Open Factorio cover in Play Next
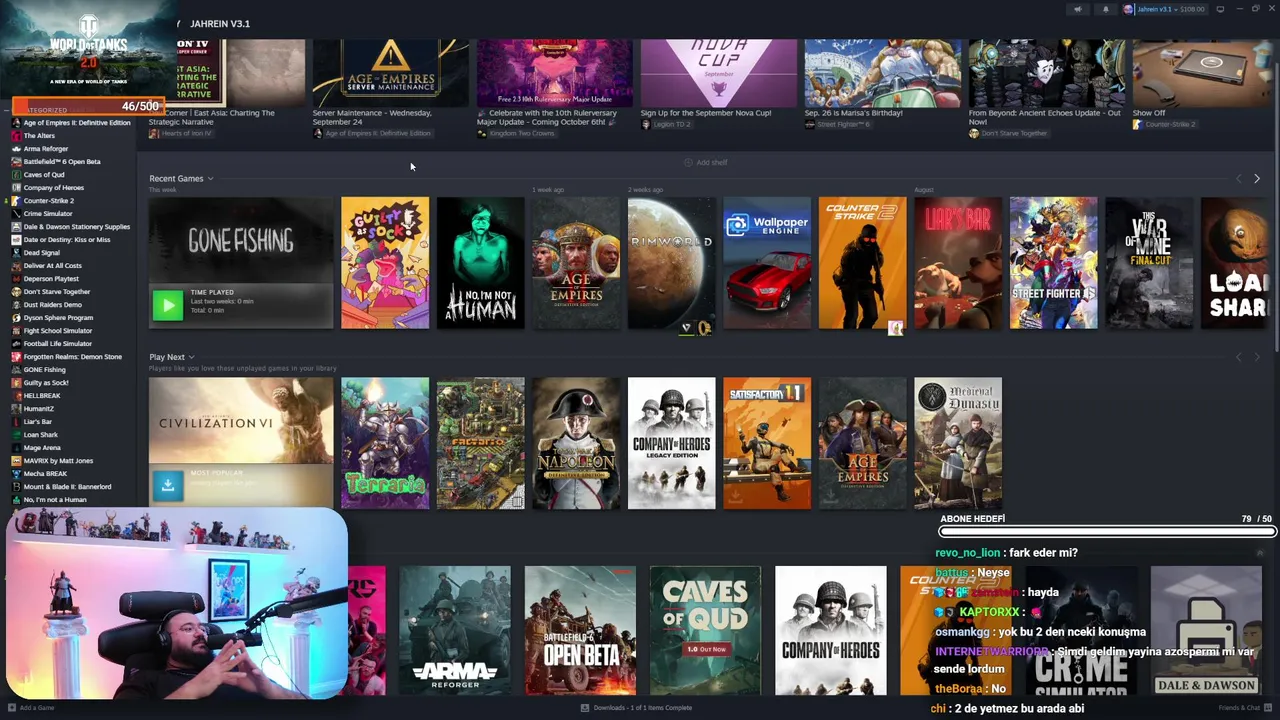This screenshot has height=720, width=1280. 480,443
